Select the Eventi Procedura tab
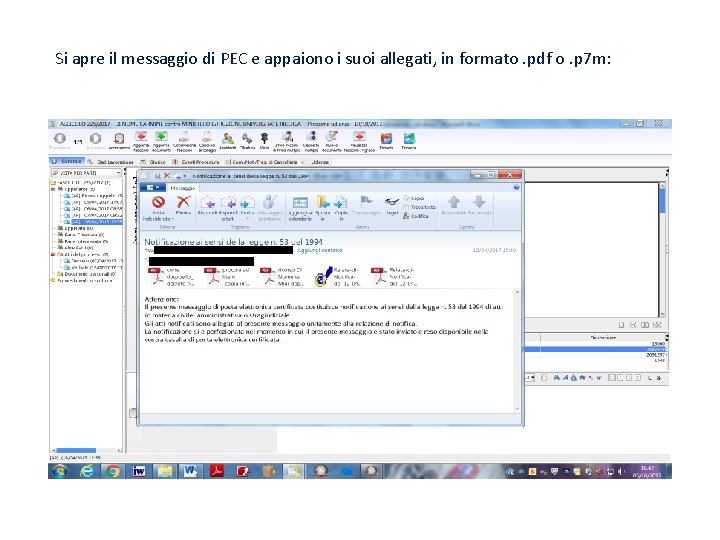The height and width of the screenshot is (540, 720). pos(196,162)
